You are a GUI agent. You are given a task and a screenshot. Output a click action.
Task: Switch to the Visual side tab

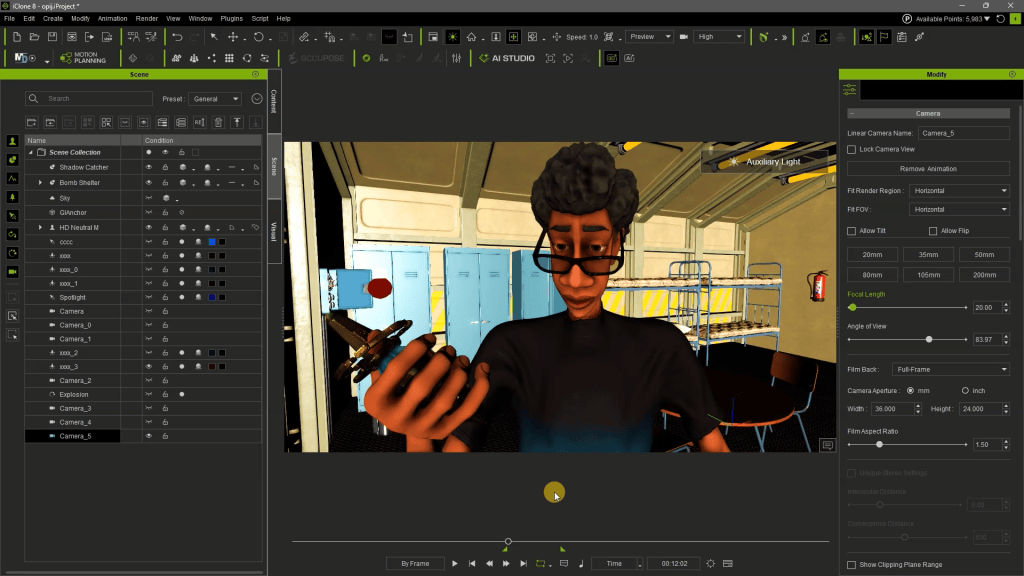(274, 232)
